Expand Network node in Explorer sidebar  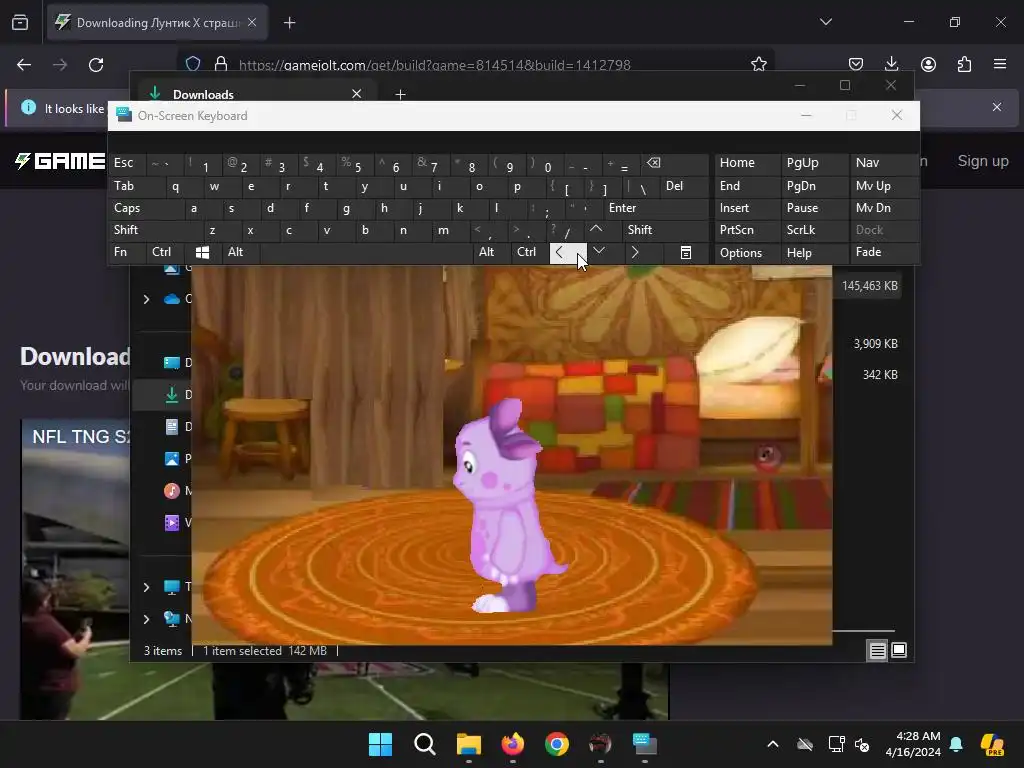click(146, 619)
